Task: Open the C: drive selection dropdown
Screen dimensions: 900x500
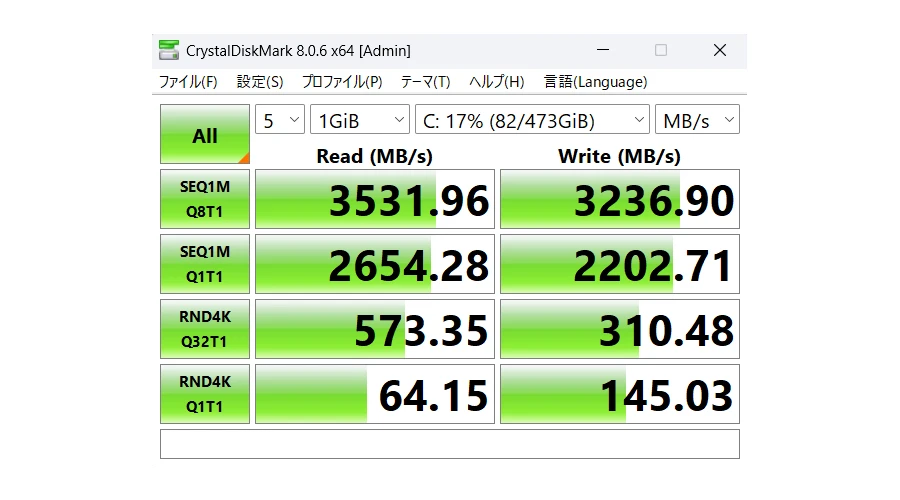Action: (x=532, y=120)
